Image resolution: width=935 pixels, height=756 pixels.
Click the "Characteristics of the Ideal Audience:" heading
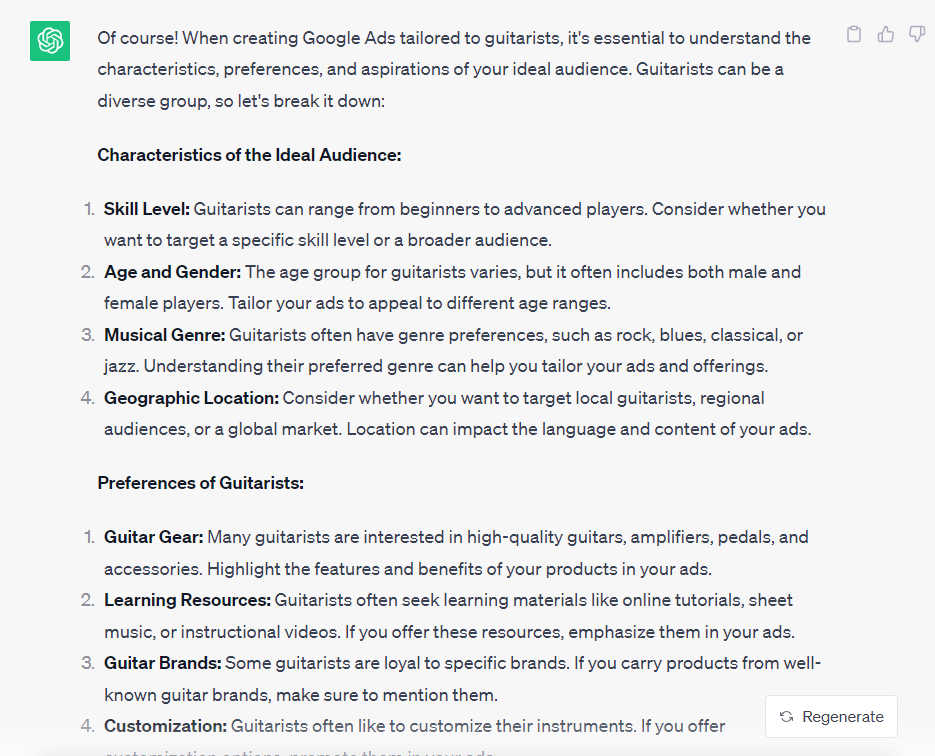(x=249, y=155)
